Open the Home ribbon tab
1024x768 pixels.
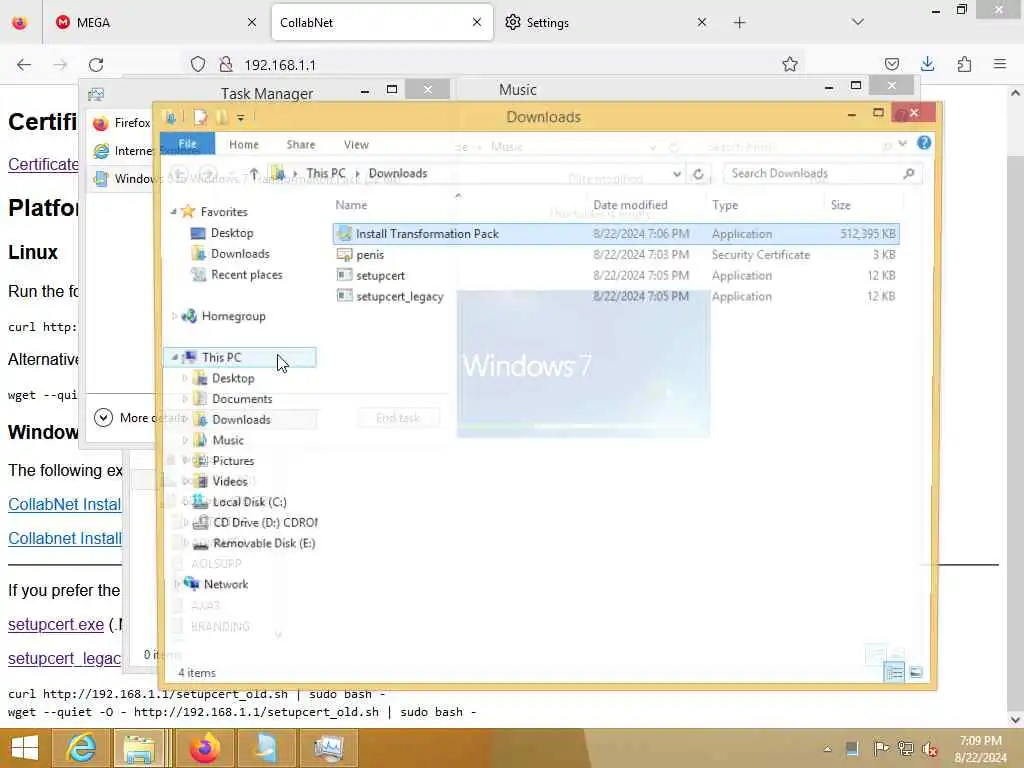pyautogui.click(x=244, y=144)
